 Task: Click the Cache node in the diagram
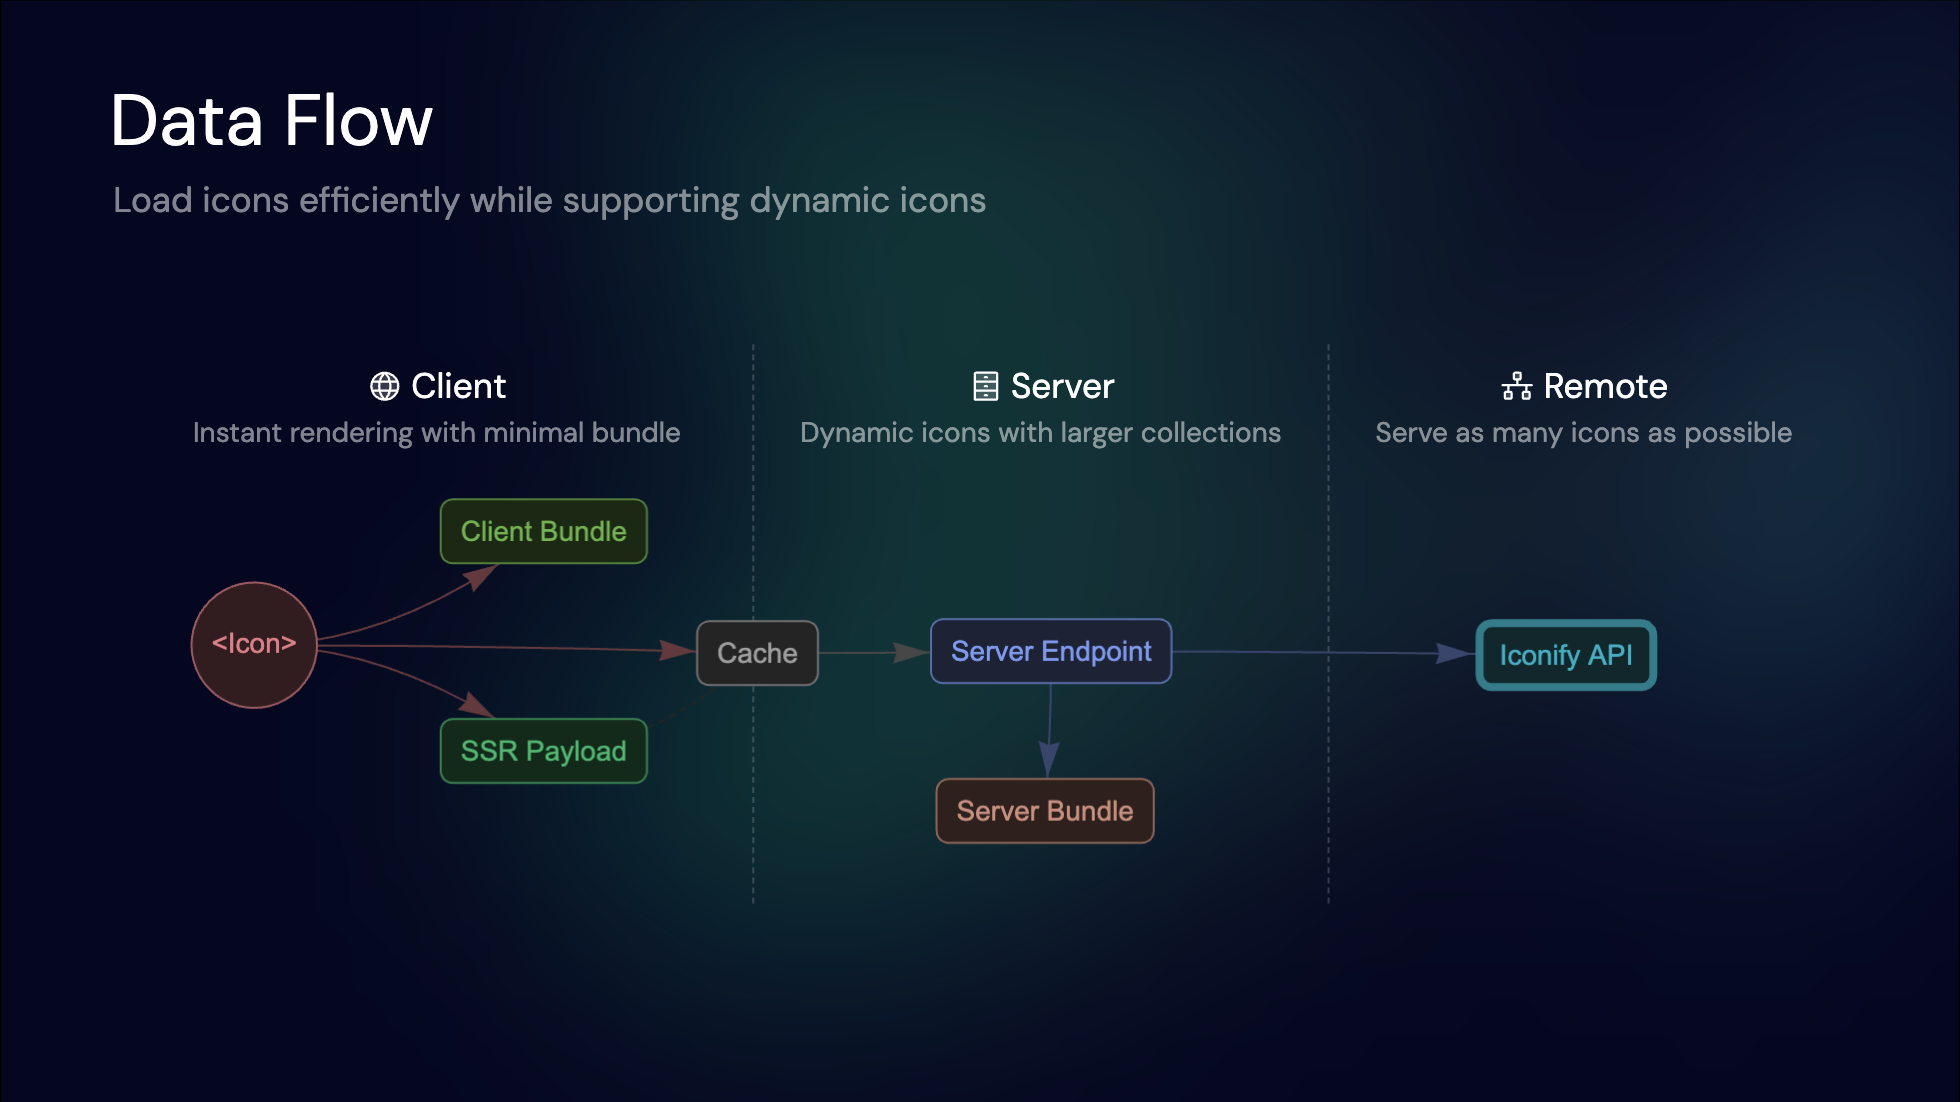click(757, 653)
